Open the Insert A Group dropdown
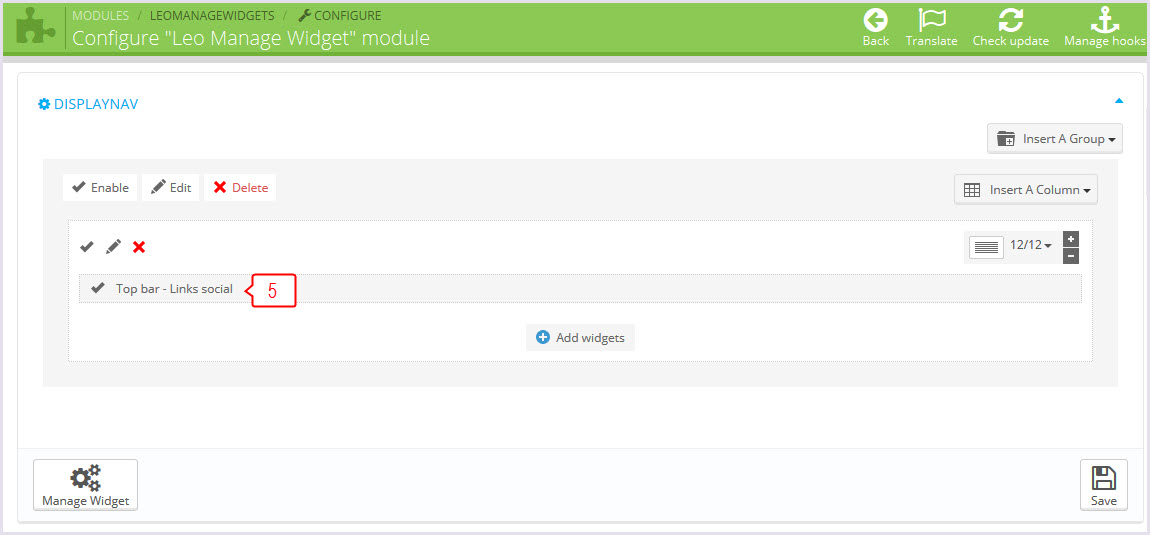The width and height of the screenshot is (1150, 535). [x=1055, y=139]
